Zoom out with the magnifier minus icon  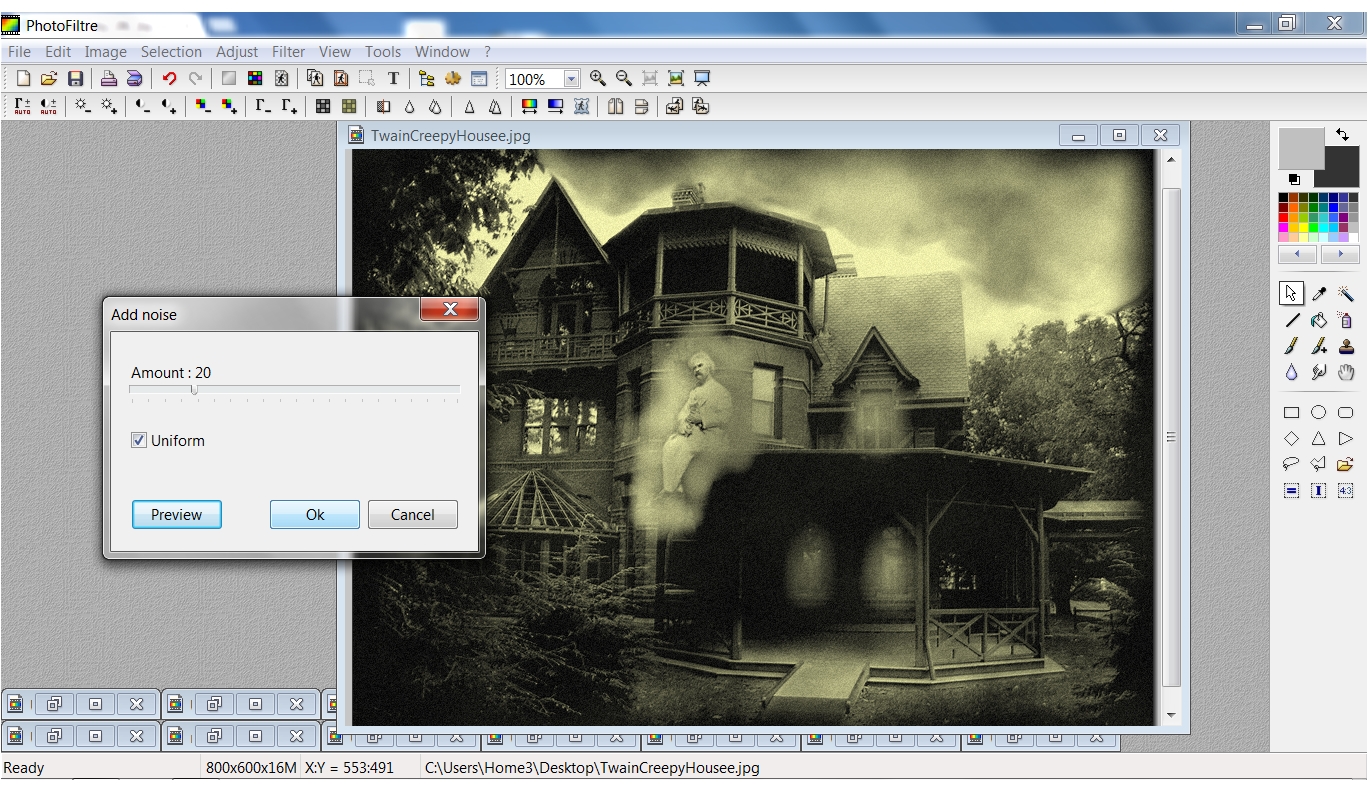[x=624, y=79]
